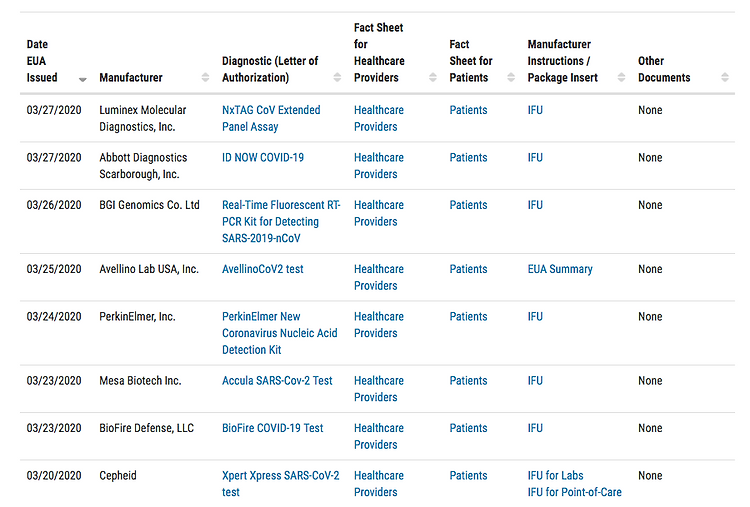
Task: Open NxTAG CoV Extended Panel Assay link
Action: coord(271,118)
